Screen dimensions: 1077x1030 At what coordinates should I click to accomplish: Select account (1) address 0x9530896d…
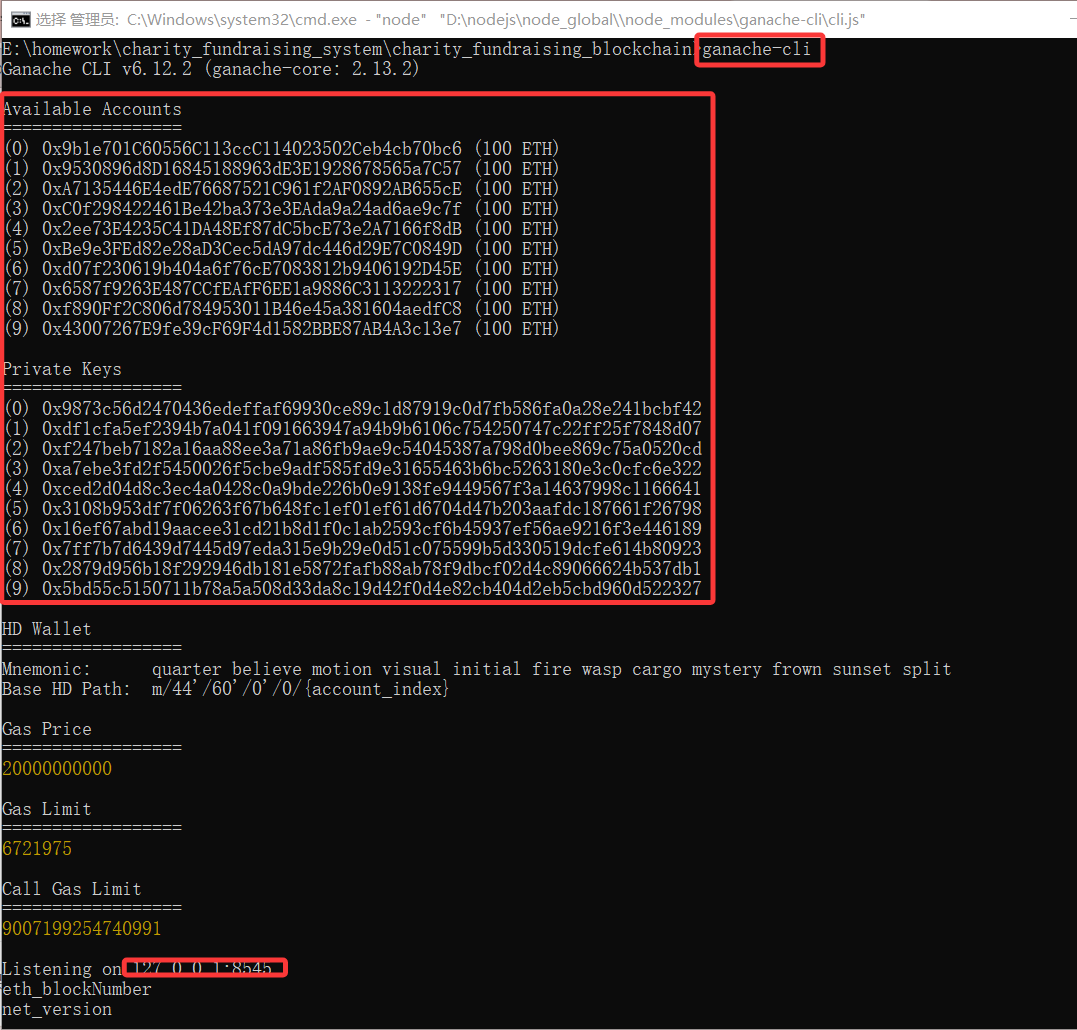tap(251, 169)
